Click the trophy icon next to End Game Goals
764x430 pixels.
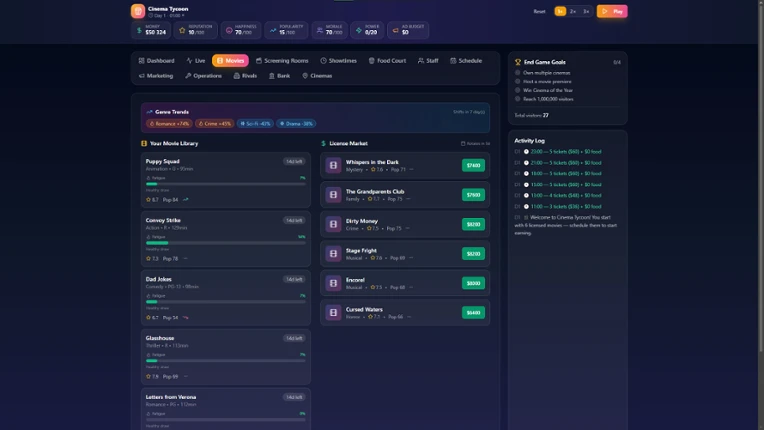coord(518,62)
